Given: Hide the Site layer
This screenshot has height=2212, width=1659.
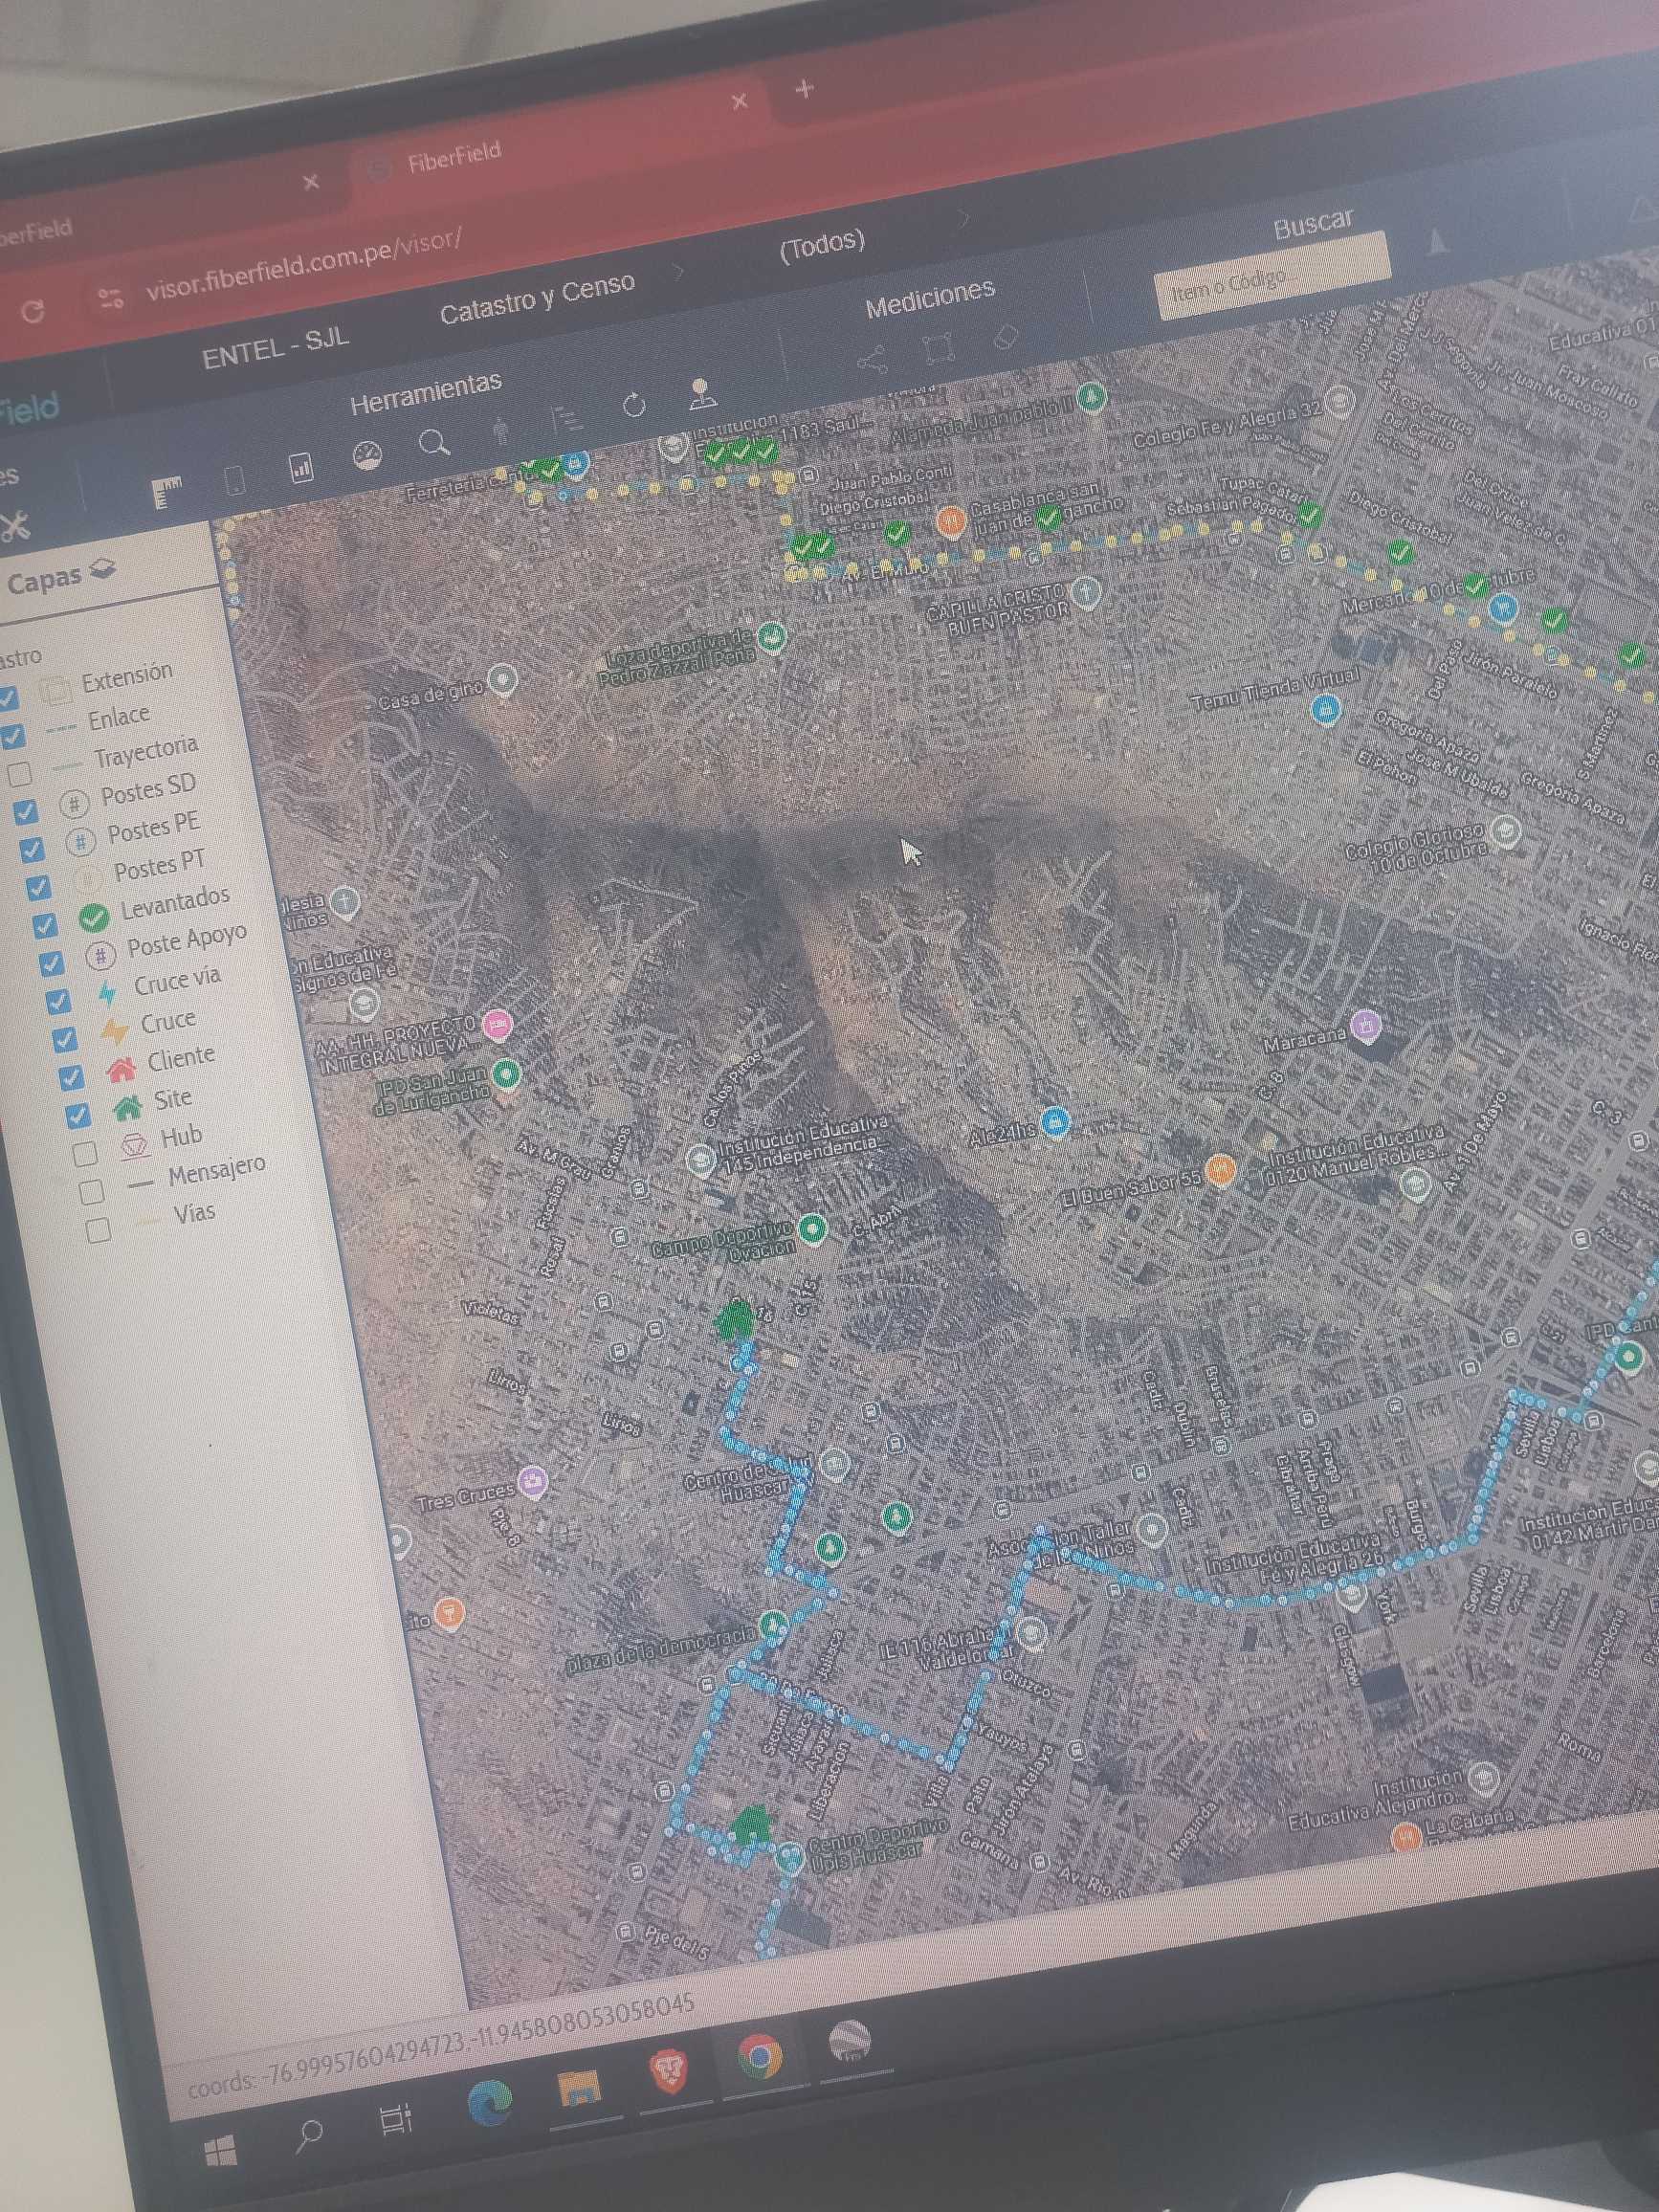Looking at the screenshot, I should 78,1115.
